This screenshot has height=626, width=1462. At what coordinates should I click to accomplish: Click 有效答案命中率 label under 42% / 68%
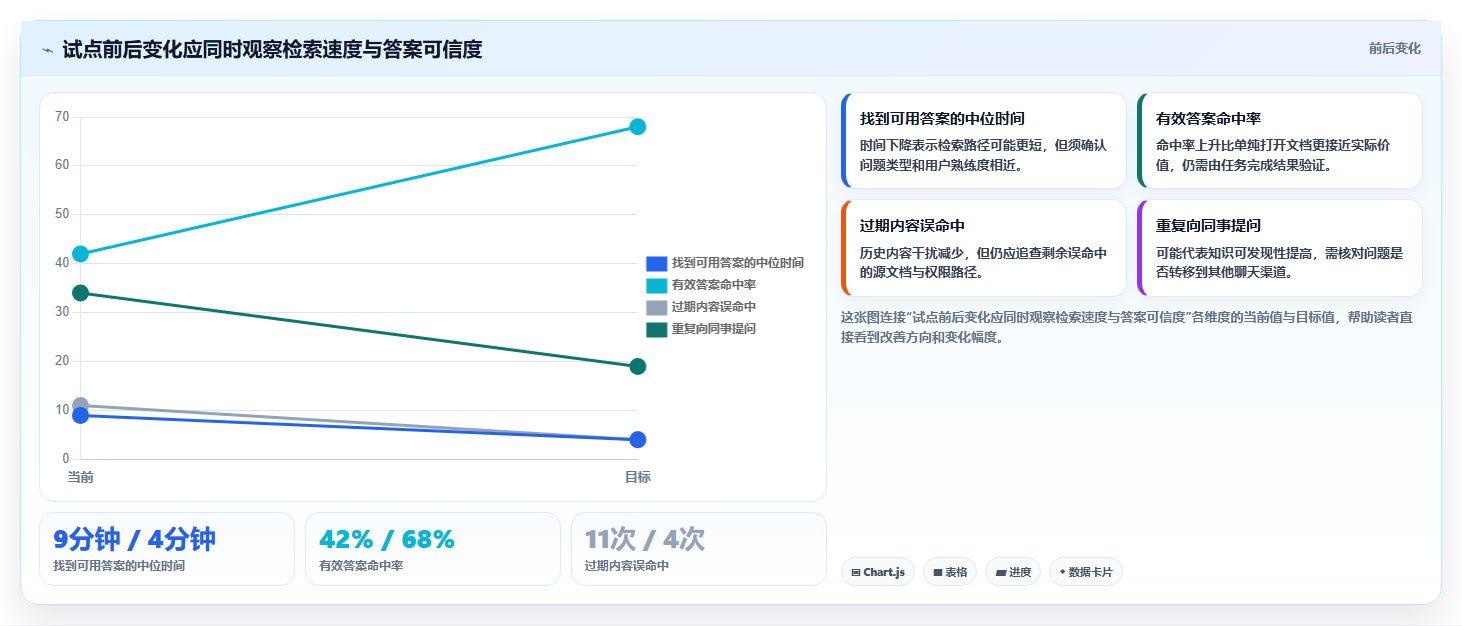coord(361,566)
